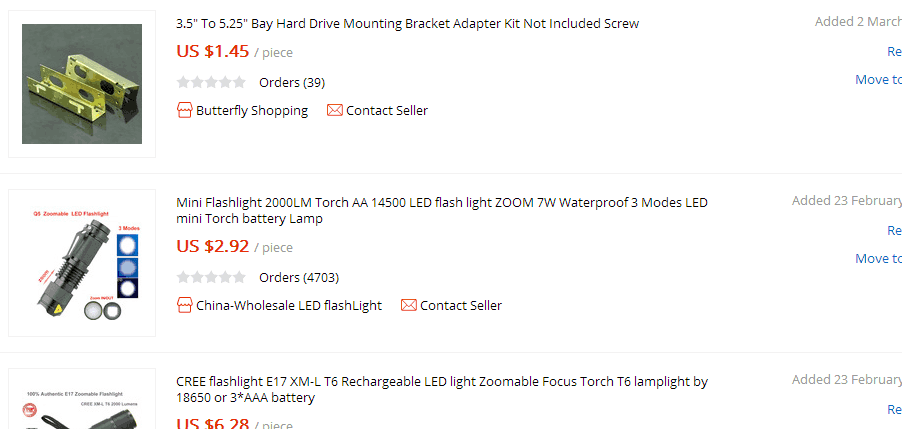Contact Seller of the bracket adapter kit
This screenshot has height=429, width=902.
point(387,111)
